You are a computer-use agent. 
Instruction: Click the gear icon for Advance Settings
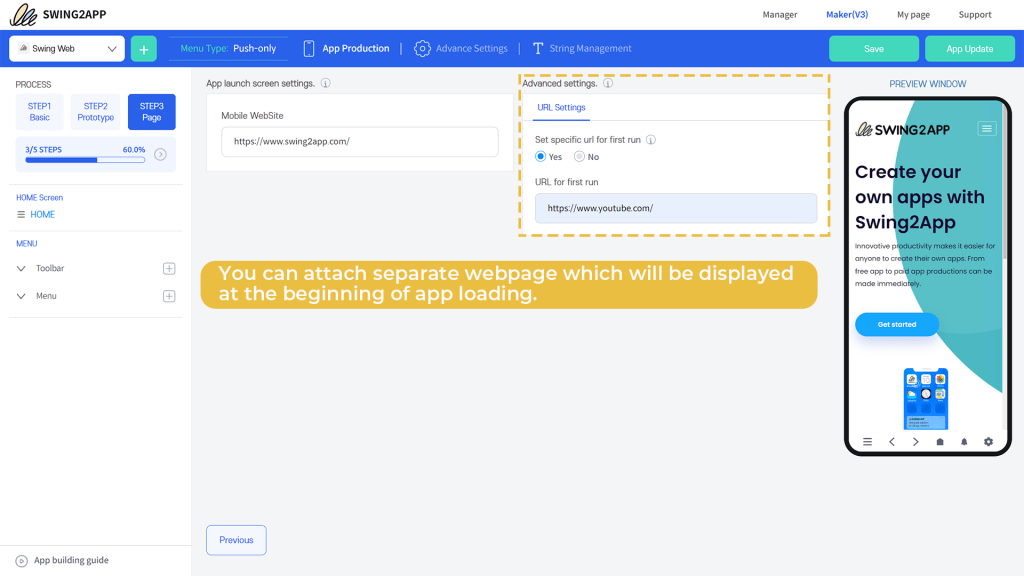coord(423,48)
